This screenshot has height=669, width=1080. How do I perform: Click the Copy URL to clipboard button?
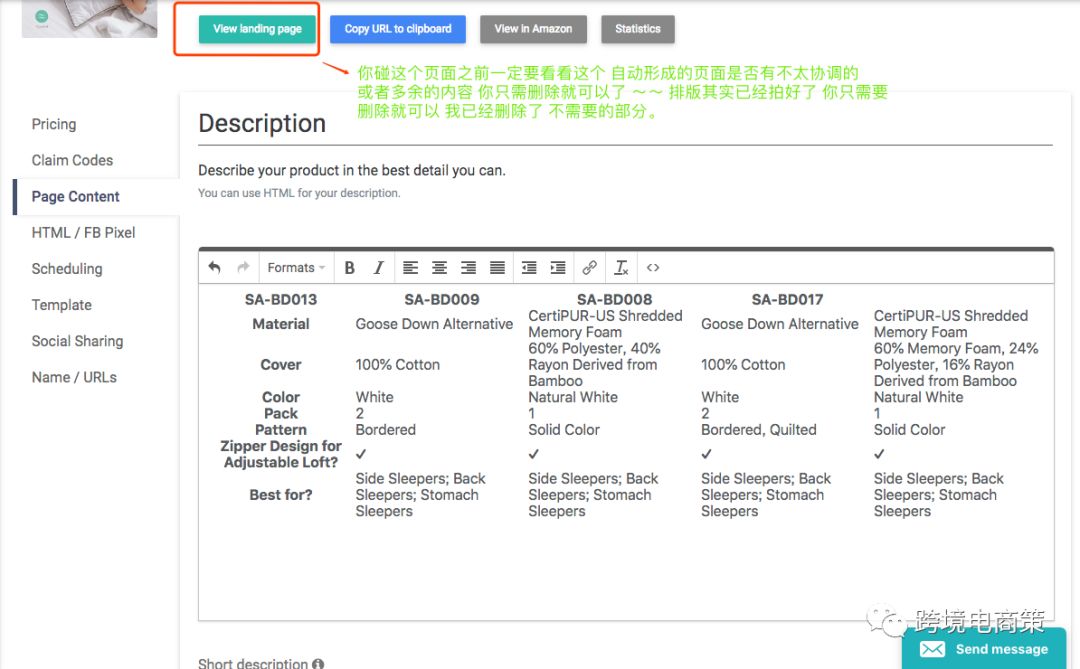[397, 29]
